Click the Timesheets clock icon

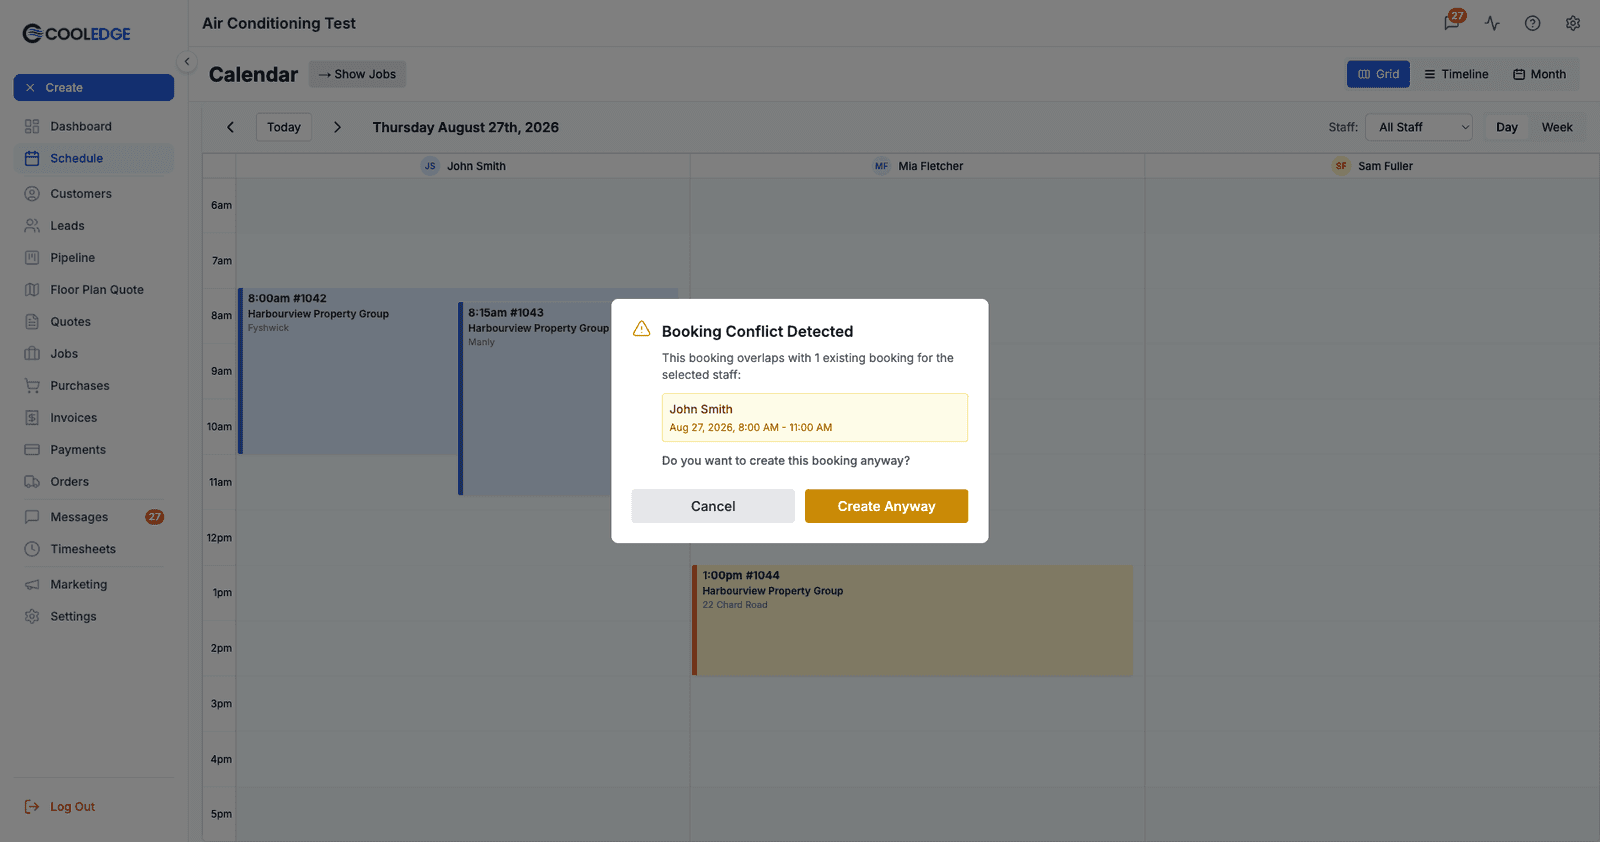(x=32, y=549)
